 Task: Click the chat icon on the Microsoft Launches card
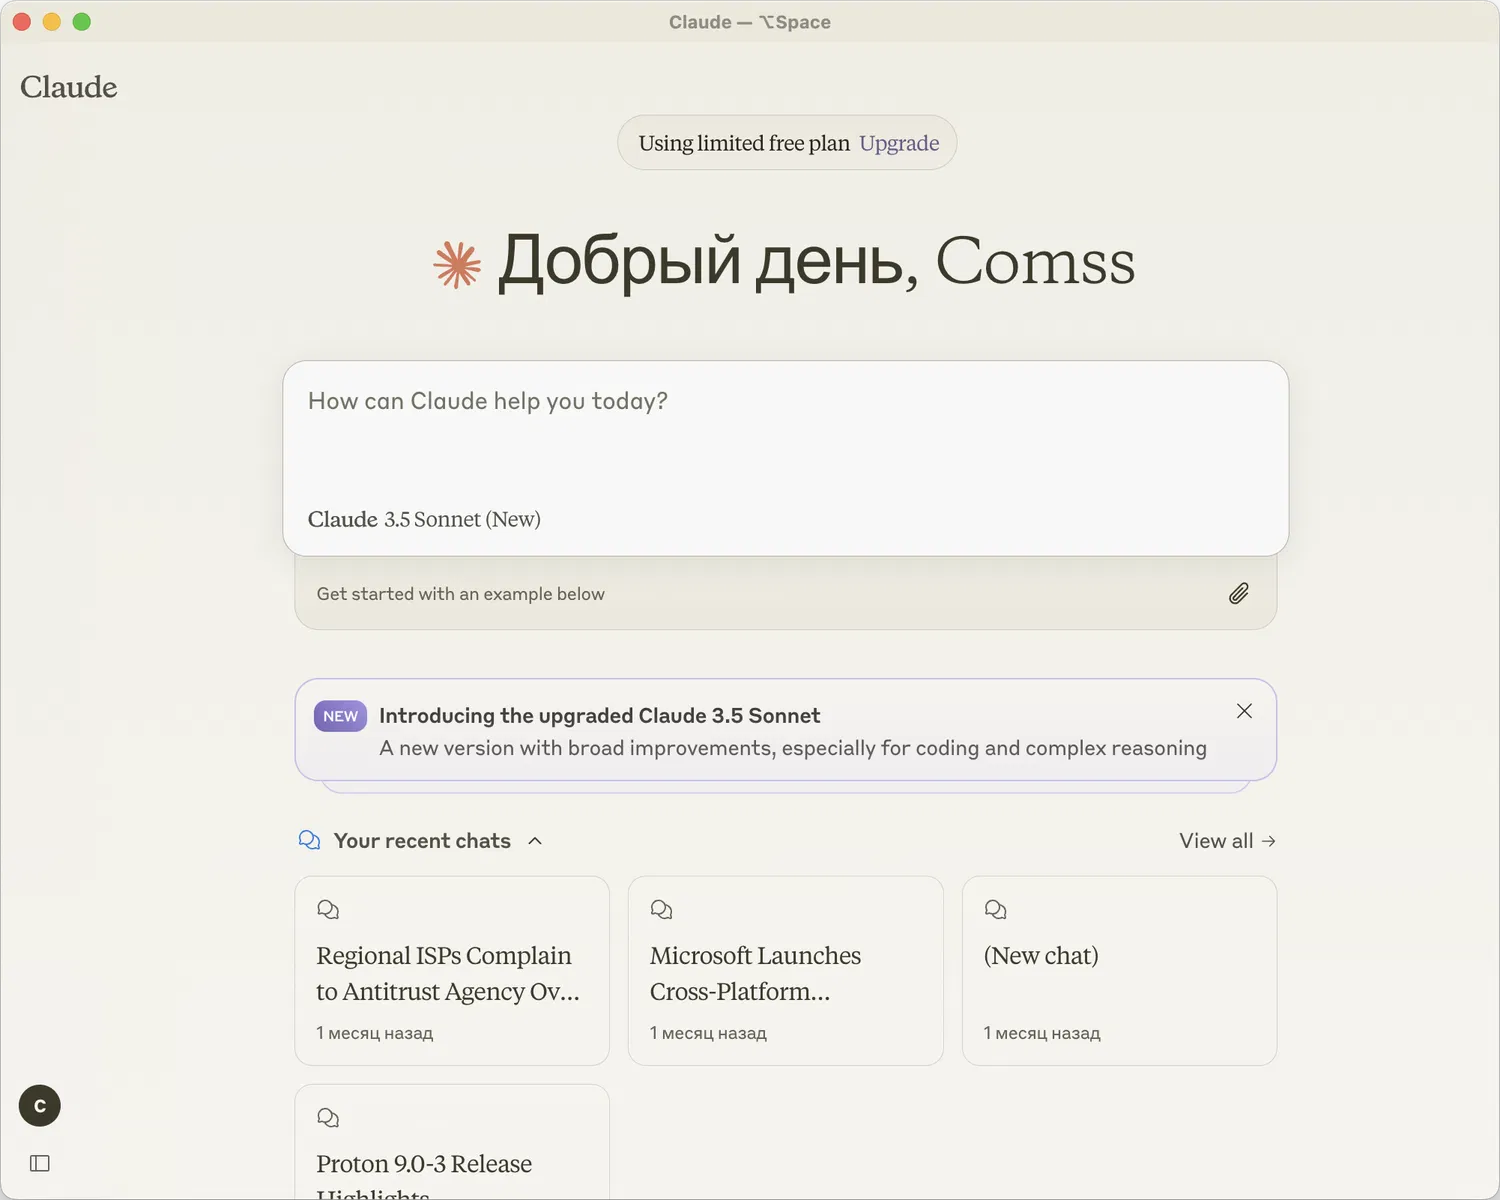tap(661, 909)
